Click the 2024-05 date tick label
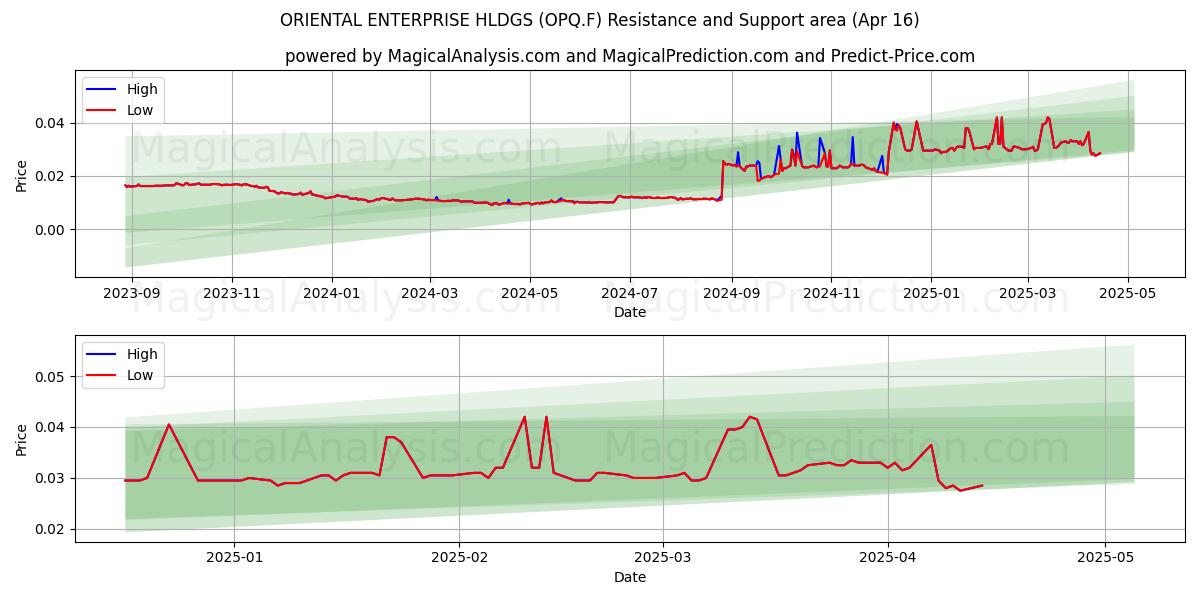The width and height of the screenshot is (1200, 600). (529, 294)
